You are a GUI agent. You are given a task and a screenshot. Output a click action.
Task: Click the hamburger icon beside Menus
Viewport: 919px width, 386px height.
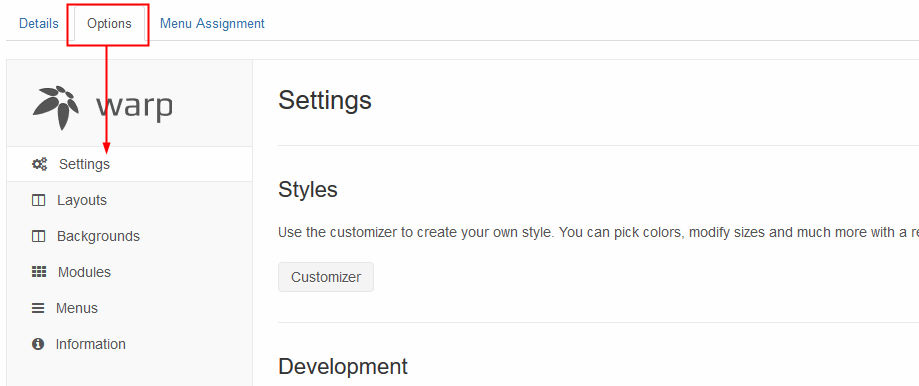tap(38, 308)
